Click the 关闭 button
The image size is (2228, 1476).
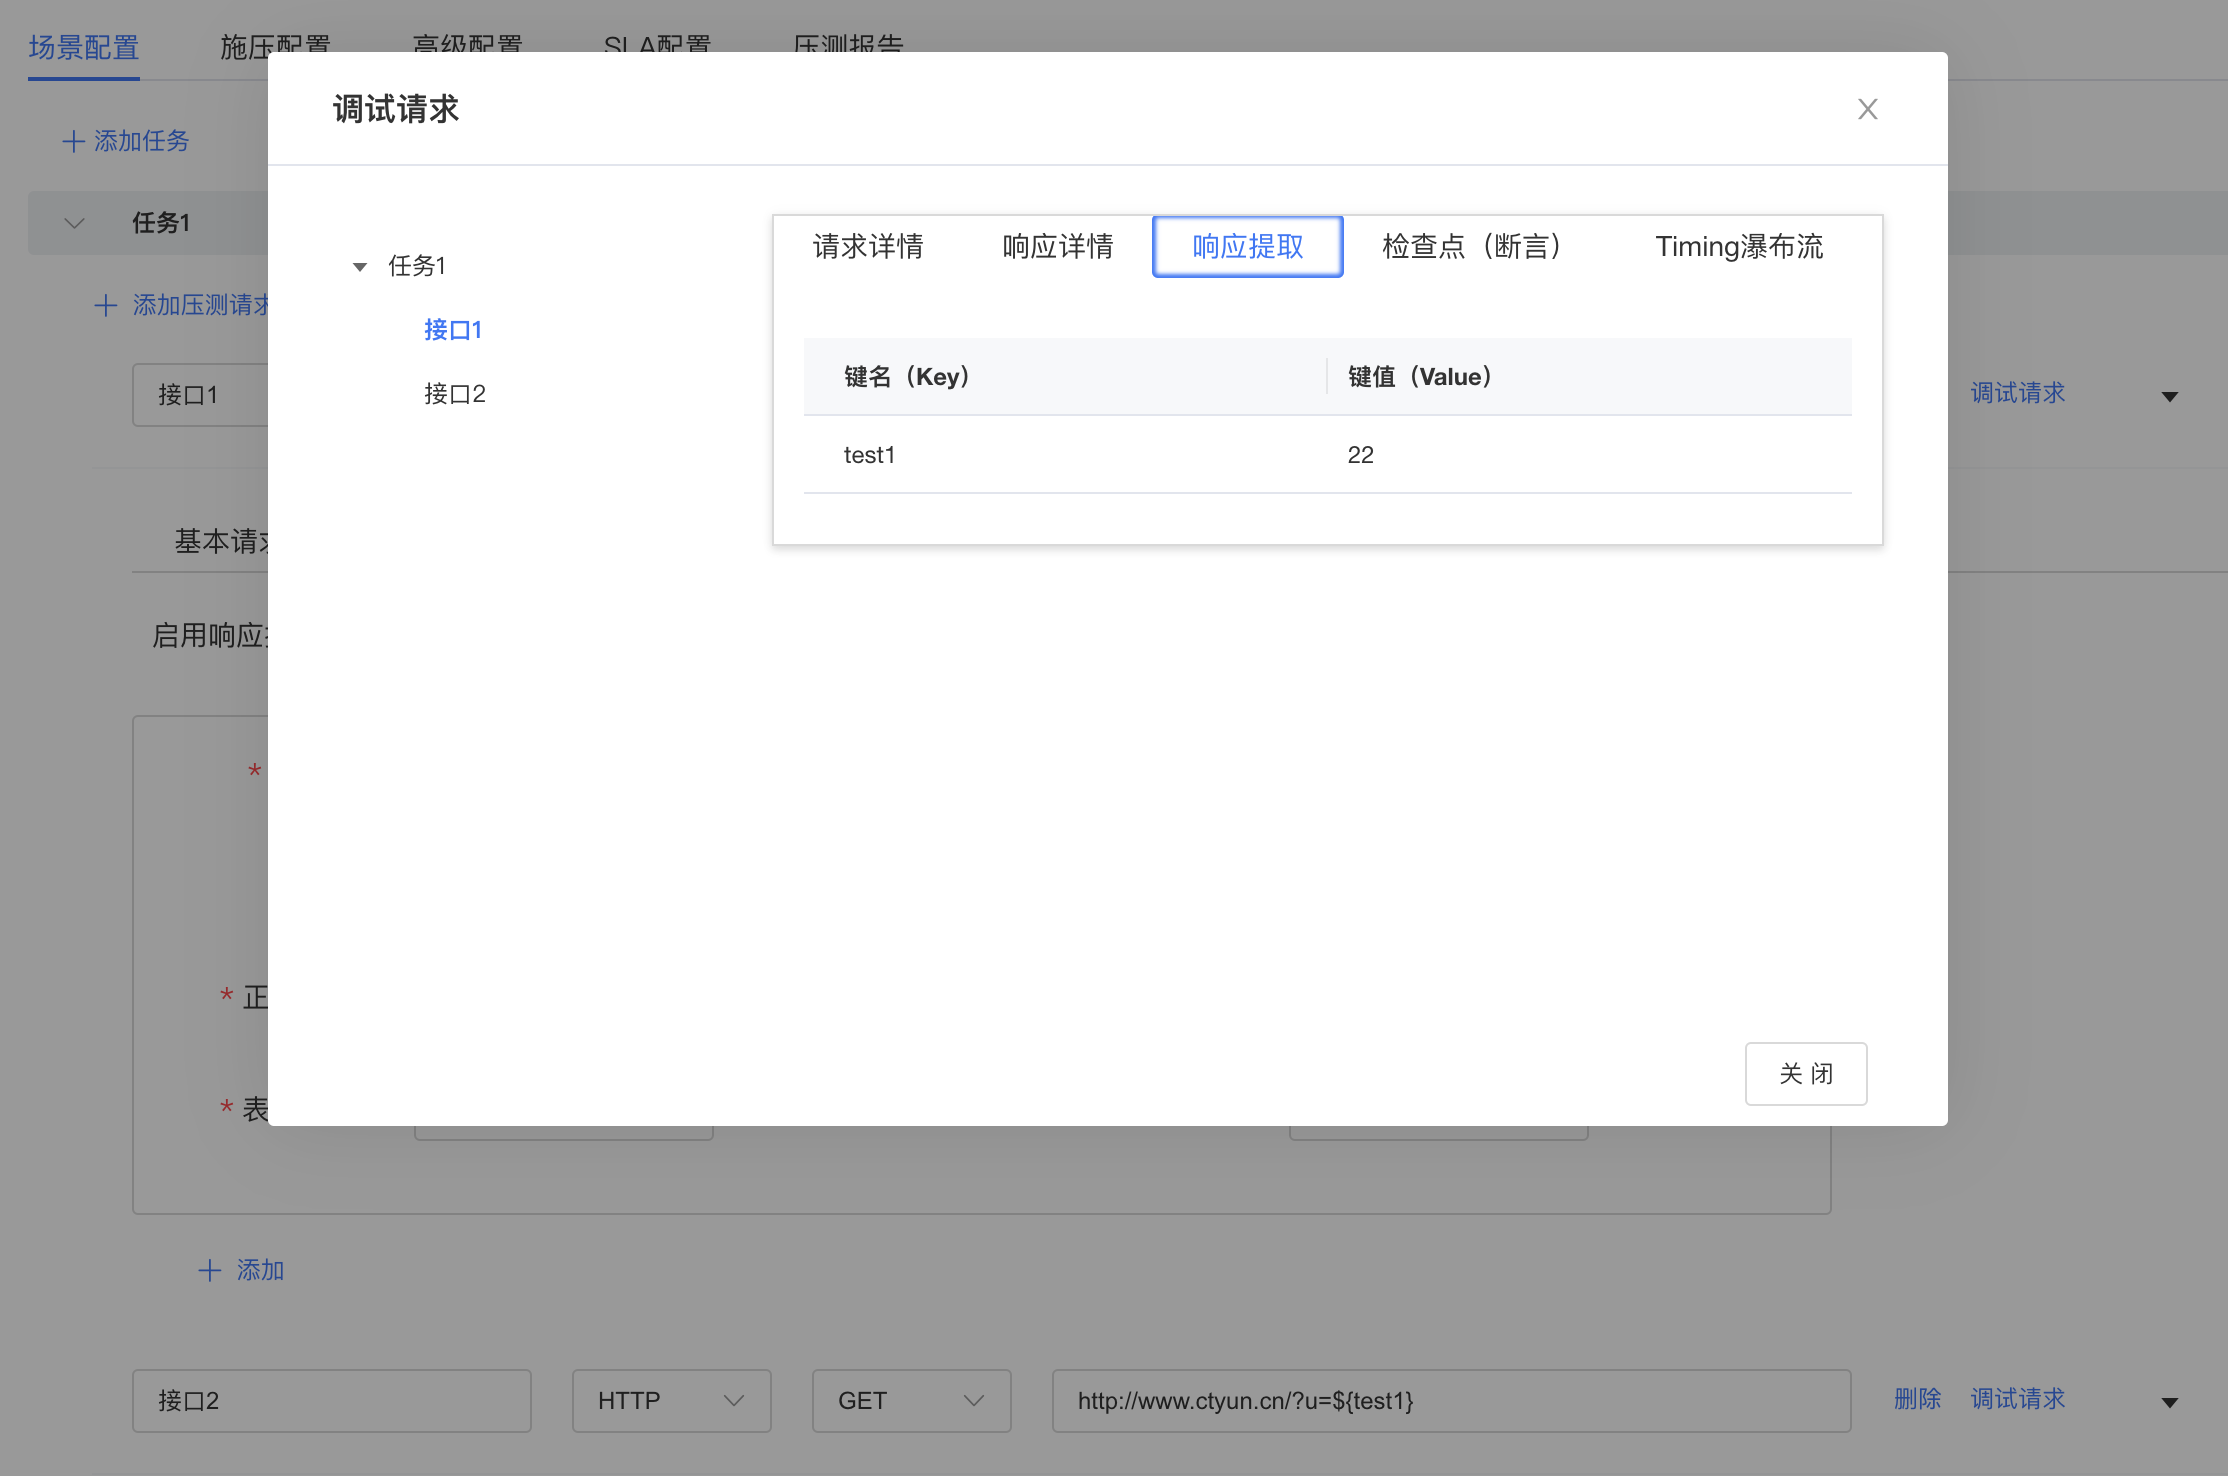click(1805, 1074)
